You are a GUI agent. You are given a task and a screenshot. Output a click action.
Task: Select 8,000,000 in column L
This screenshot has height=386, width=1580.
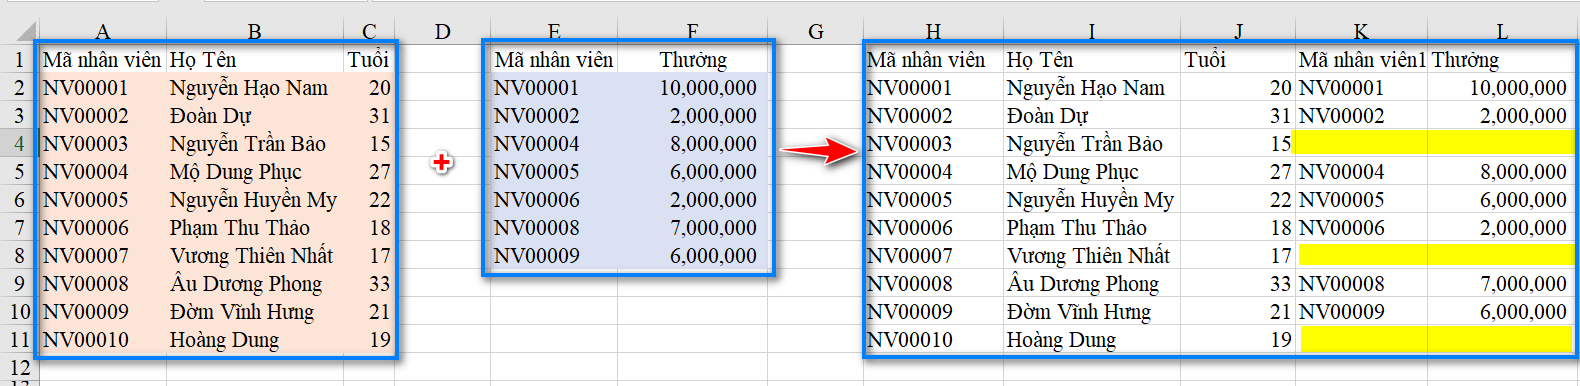click(x=1523, y=172)
